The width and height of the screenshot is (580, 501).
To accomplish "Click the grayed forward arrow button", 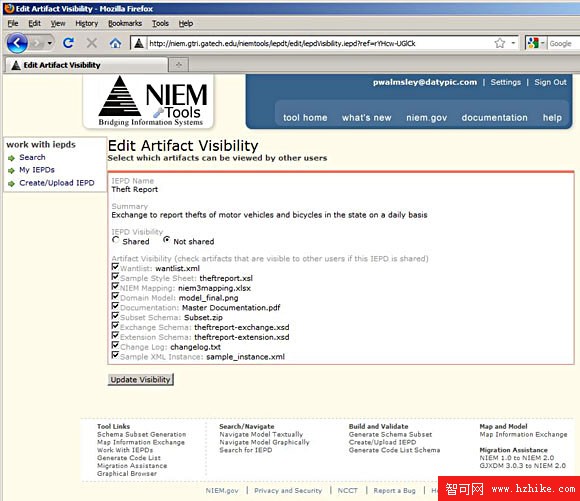I will coord(37,44).
